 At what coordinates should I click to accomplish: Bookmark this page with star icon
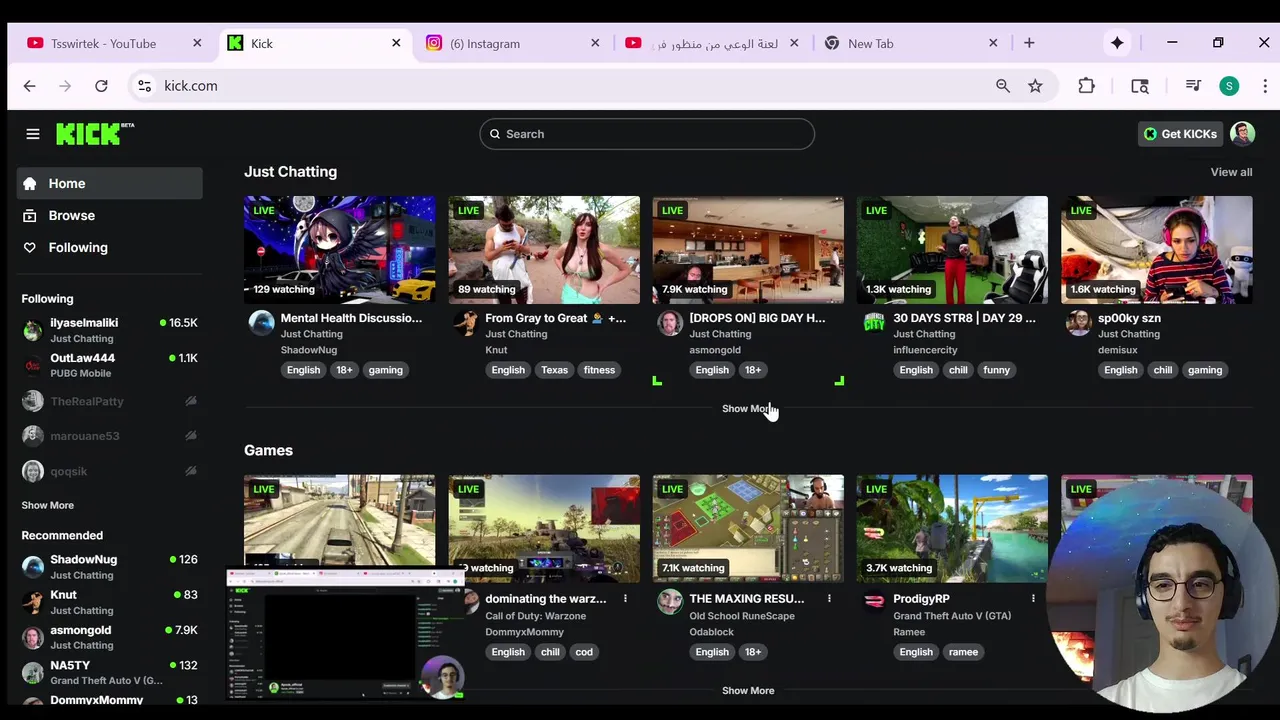(1035, 86)
